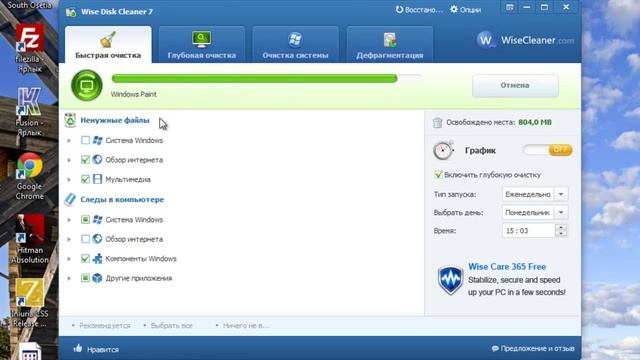Viewport: 640px width, 360px height.
Task: Open the Fusion desktop shortcut
Action: coord(29,112)
